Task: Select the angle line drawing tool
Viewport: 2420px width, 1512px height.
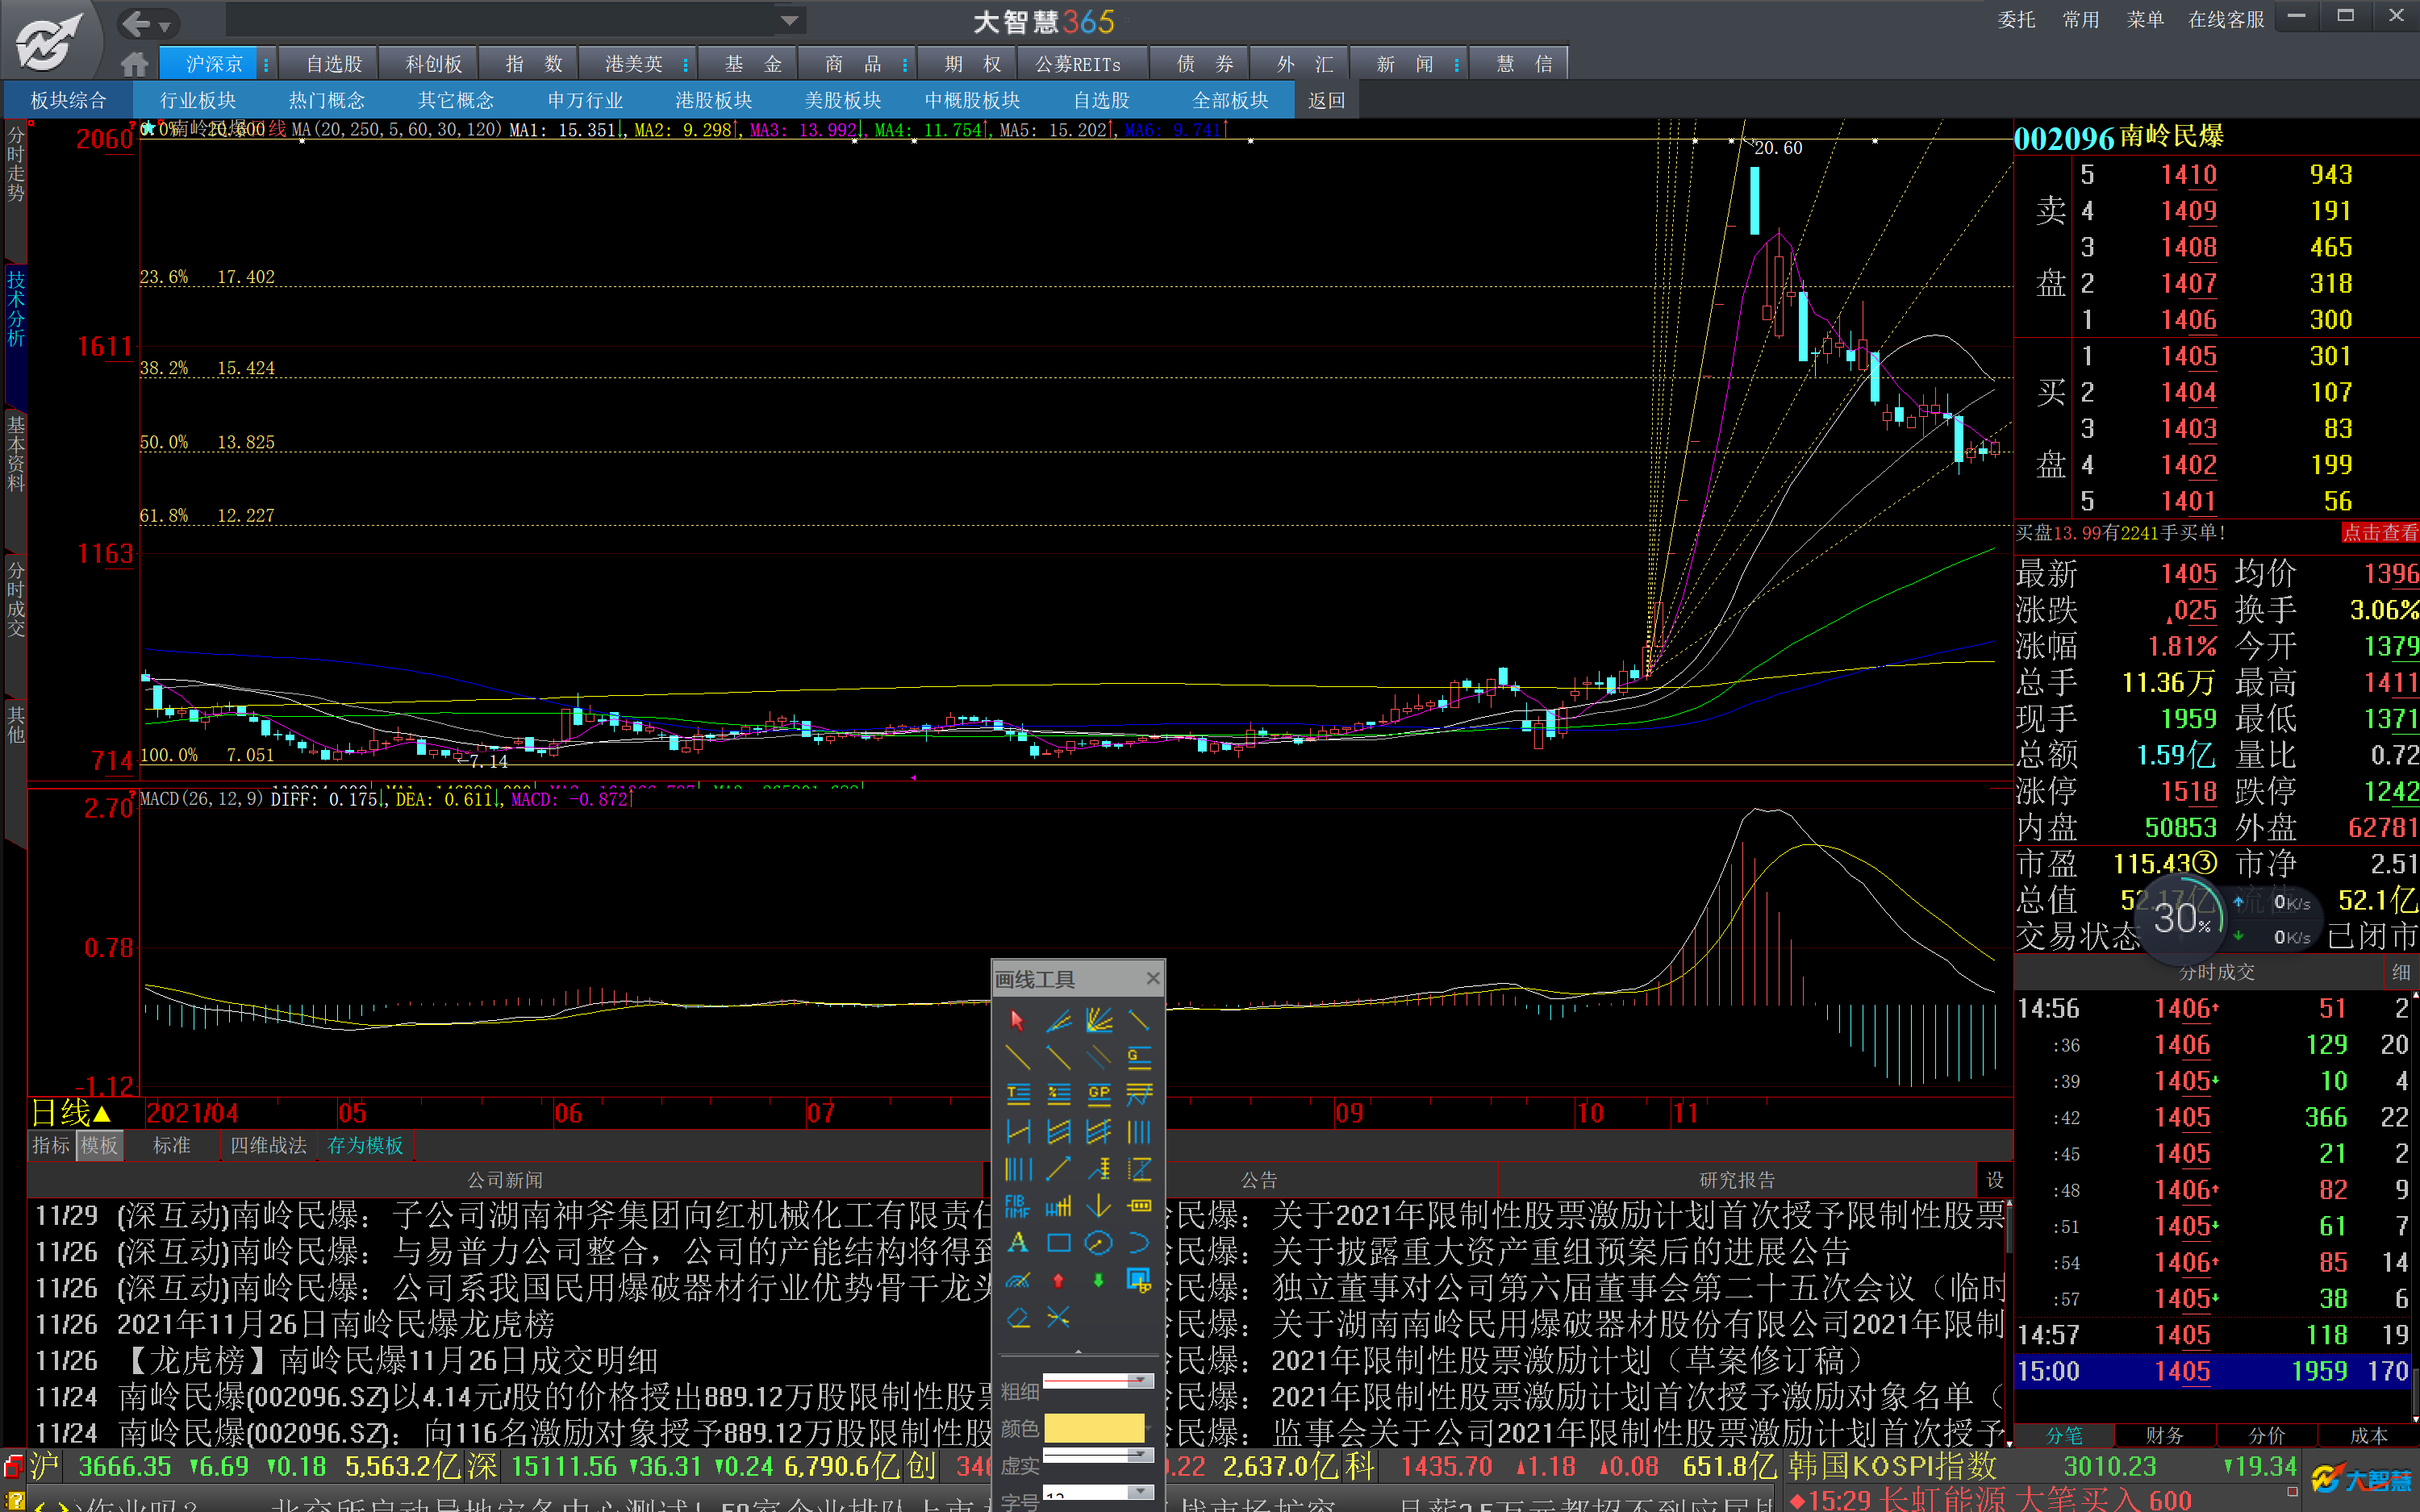Action: 1058,1020
